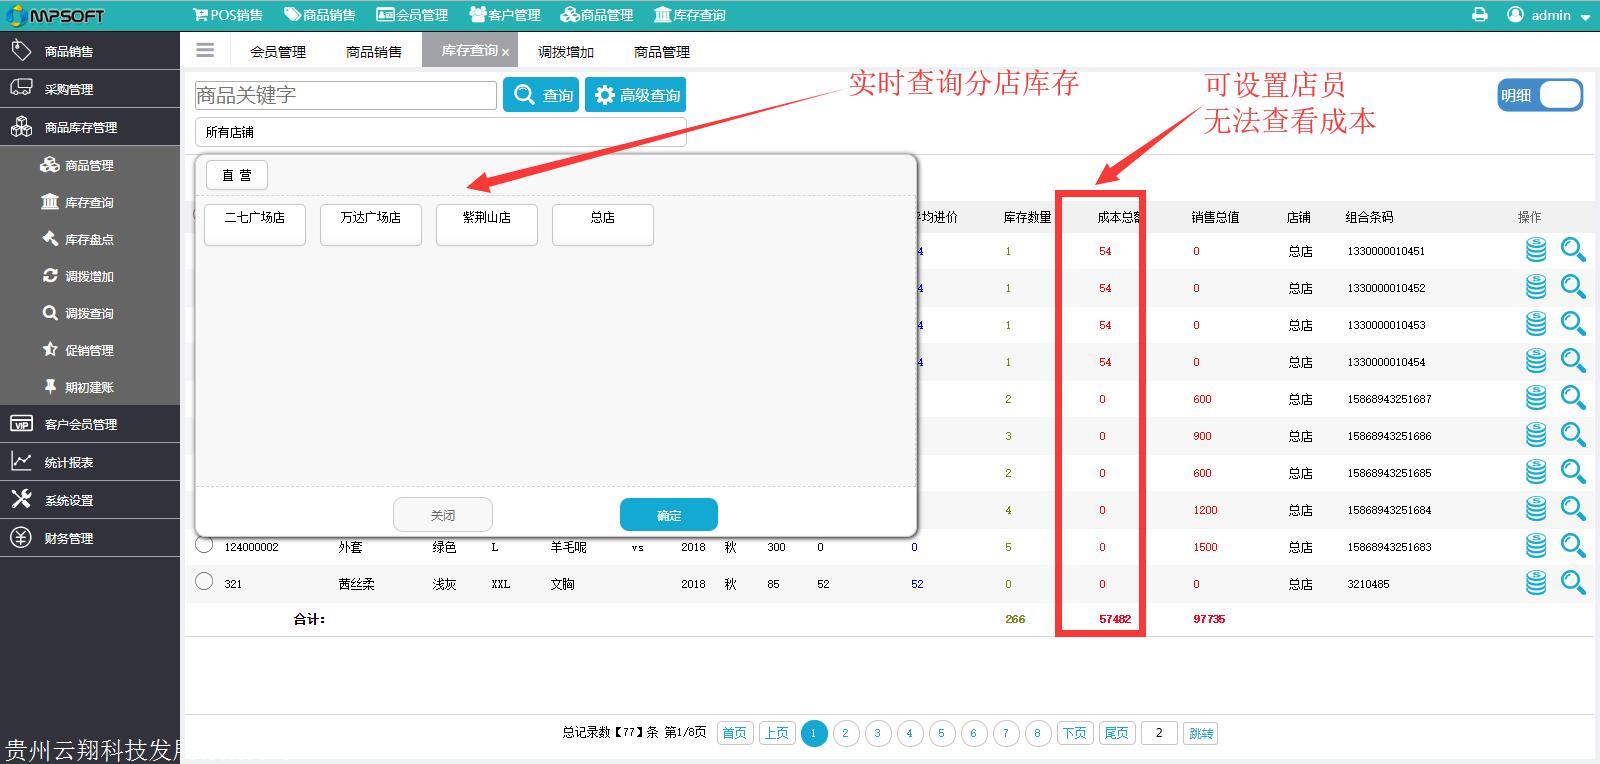Screen dimensions: 1600x764
Task: Close the 库存查询 tab
Action: click(x=506, y=52)
